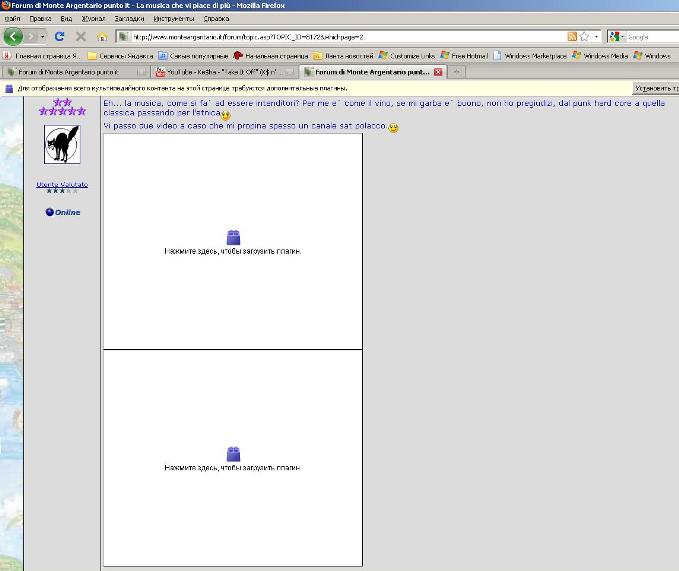Click the Utente Valutato link
679x571 pixels.
[62, 184]
